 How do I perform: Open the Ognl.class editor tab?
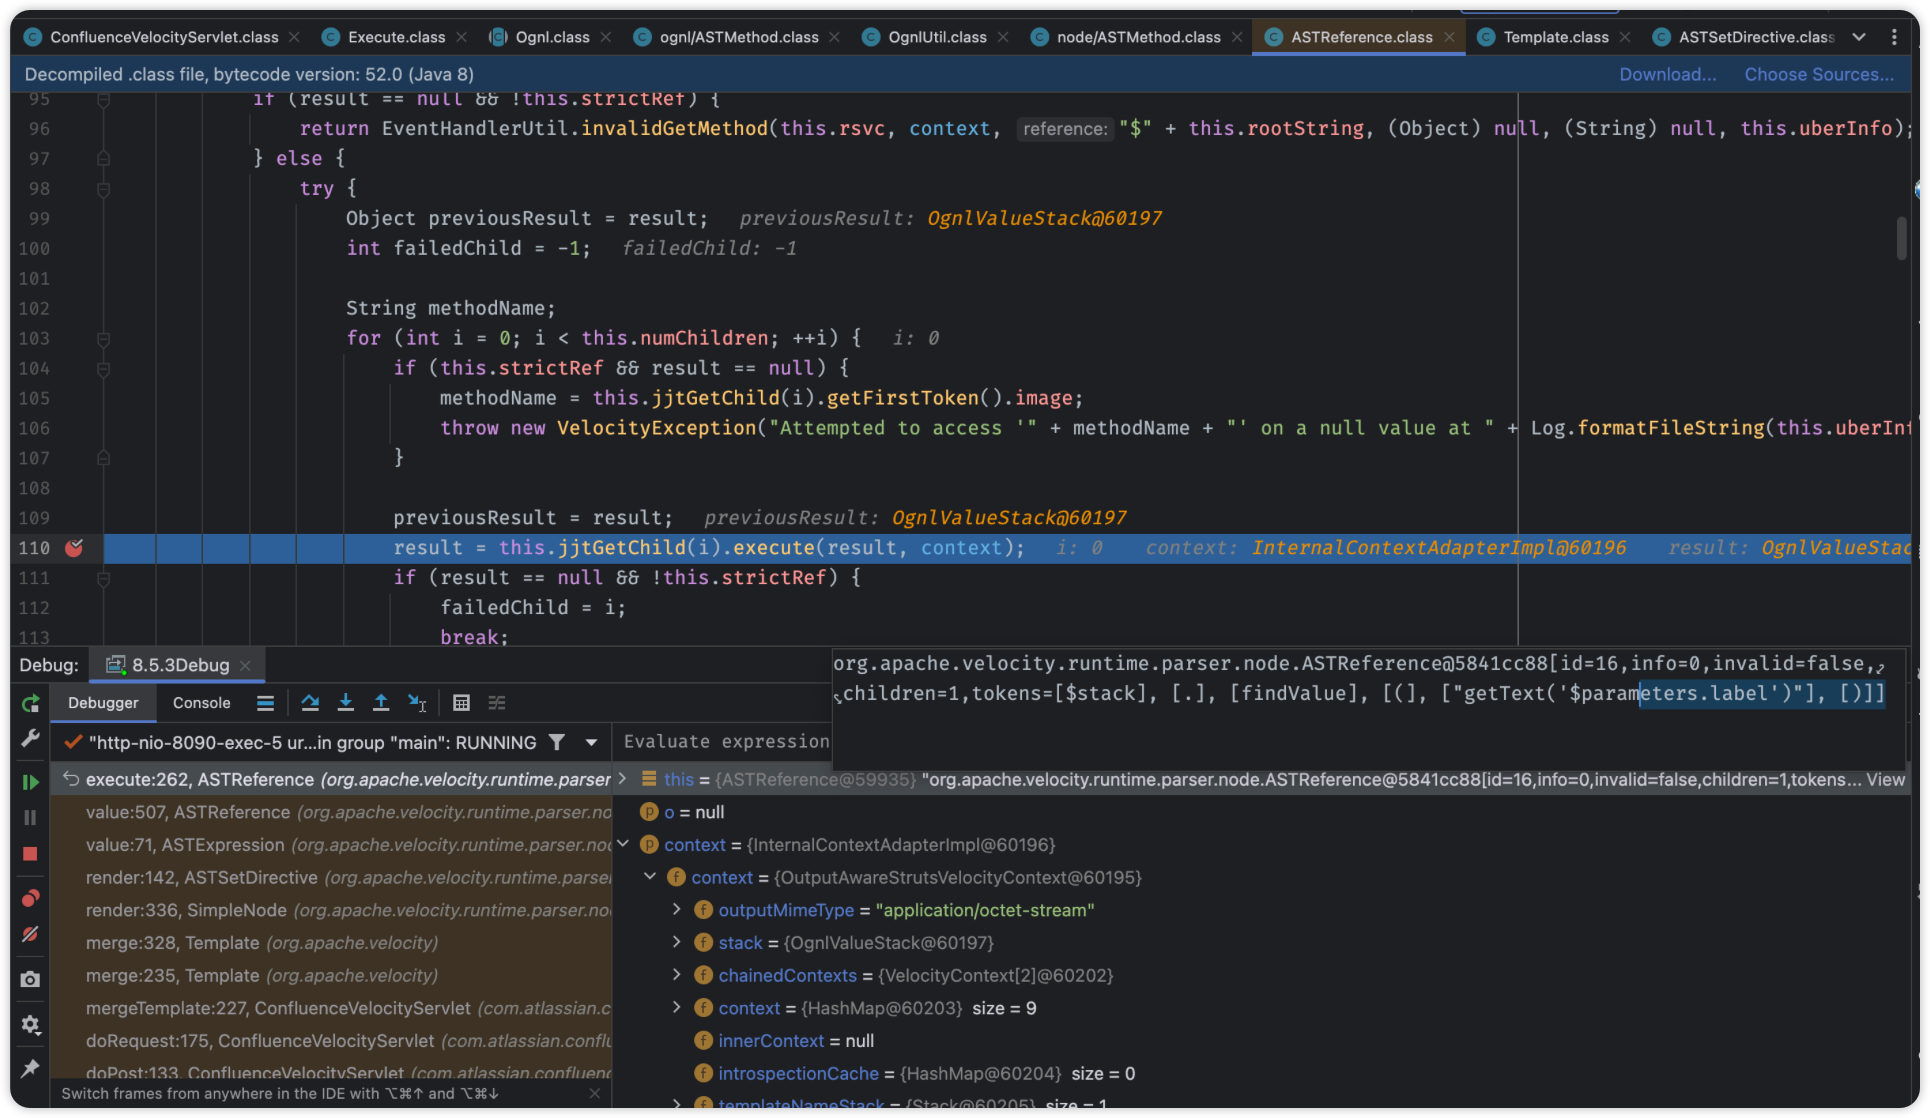552,37
